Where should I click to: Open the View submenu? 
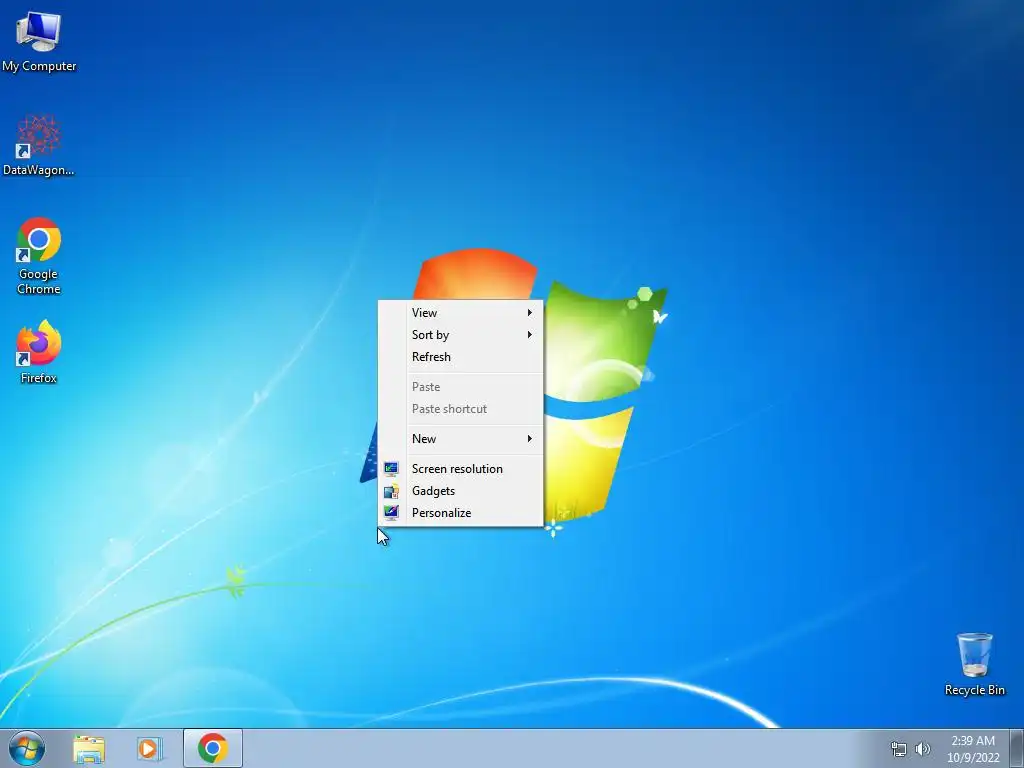click(x=460, y=313)
